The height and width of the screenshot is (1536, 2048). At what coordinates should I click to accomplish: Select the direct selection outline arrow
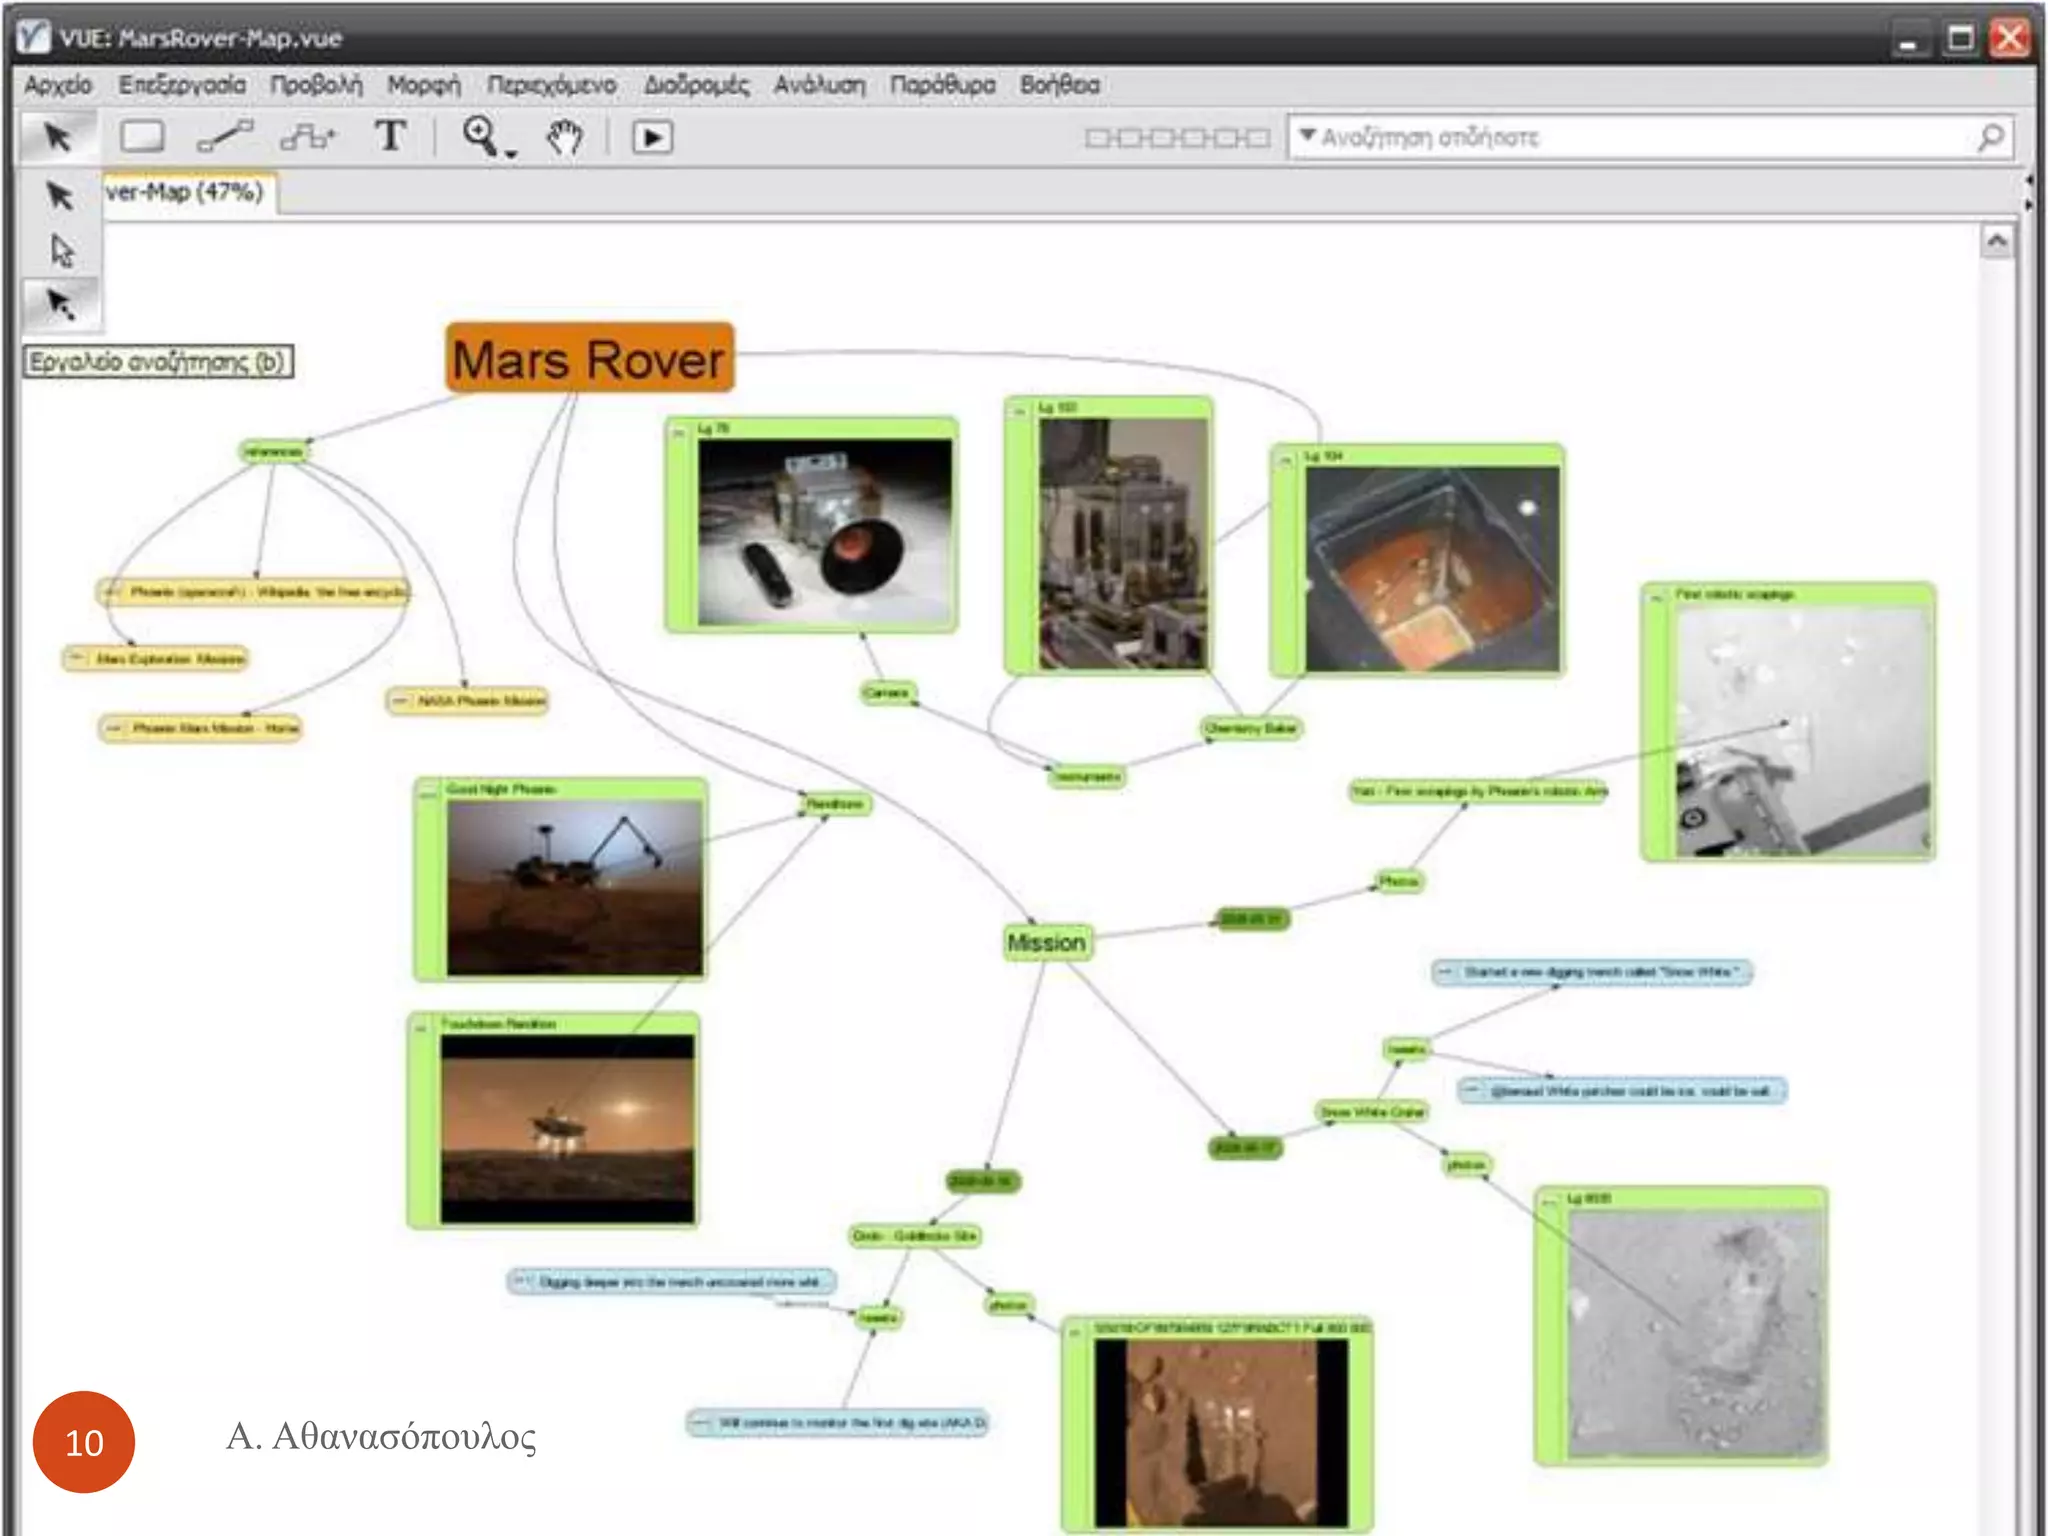[x=62, y=250]
